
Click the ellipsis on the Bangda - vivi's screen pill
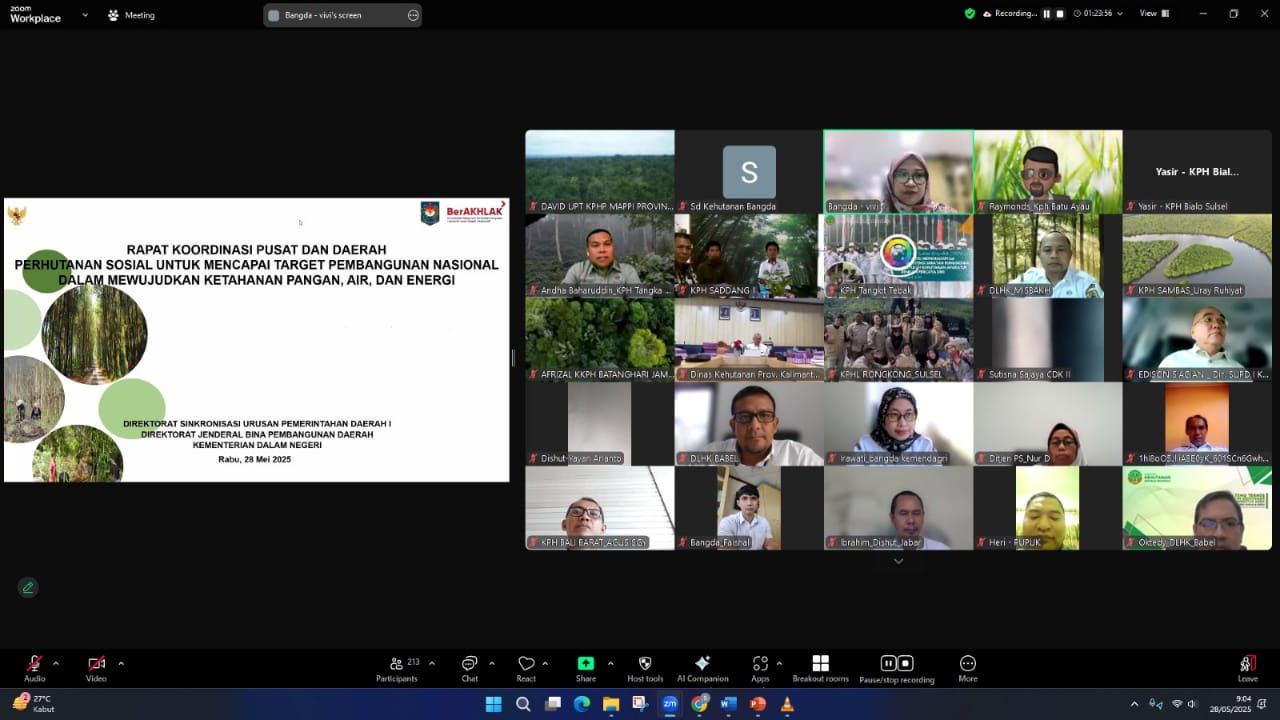pyautogui.click(x=413, y=15)
